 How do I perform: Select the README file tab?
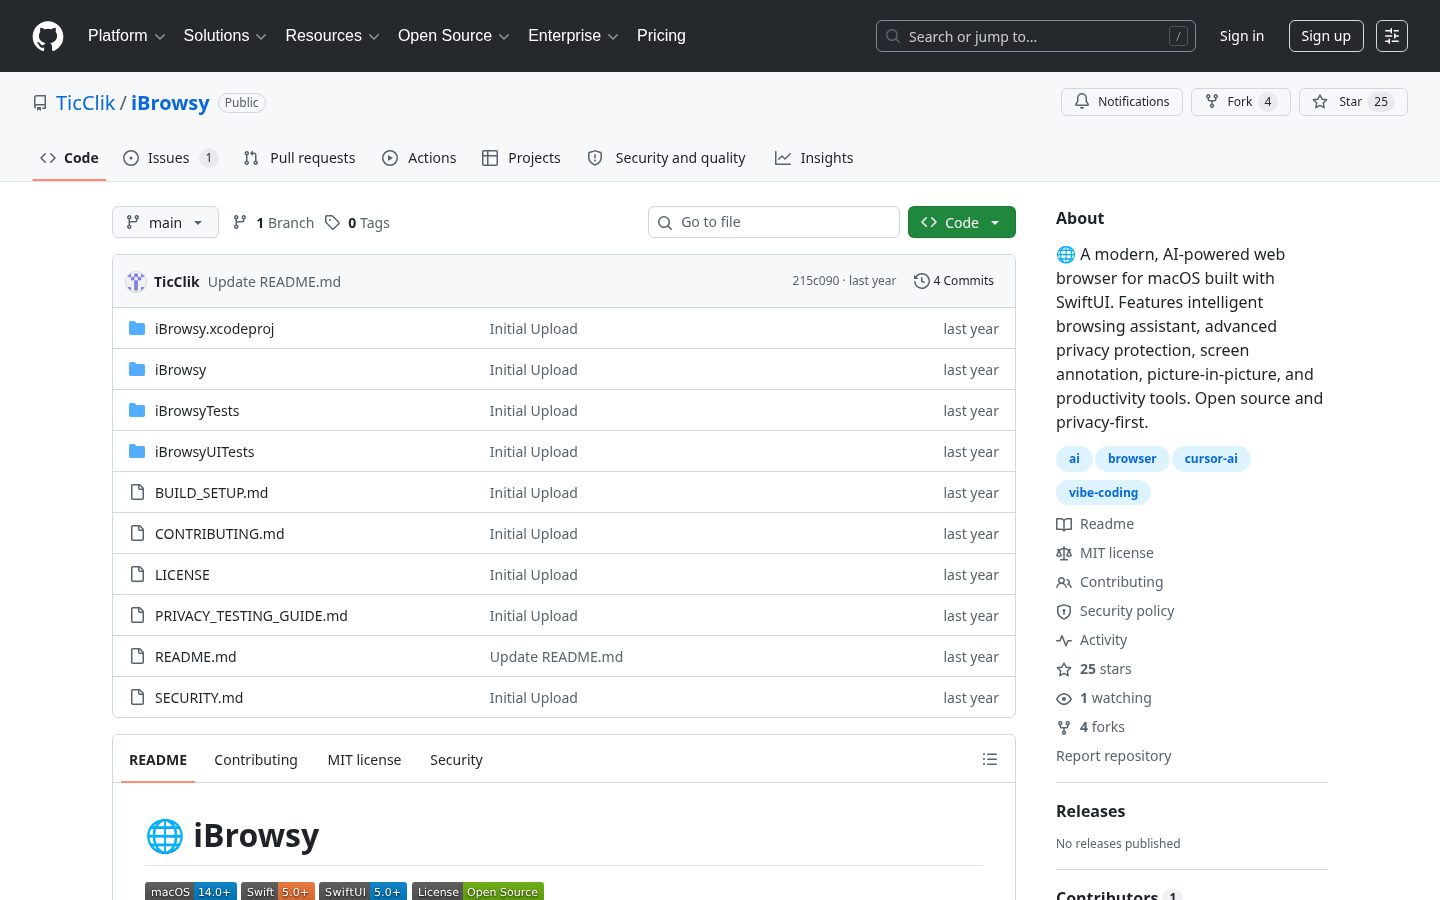[x=158, y=760]
